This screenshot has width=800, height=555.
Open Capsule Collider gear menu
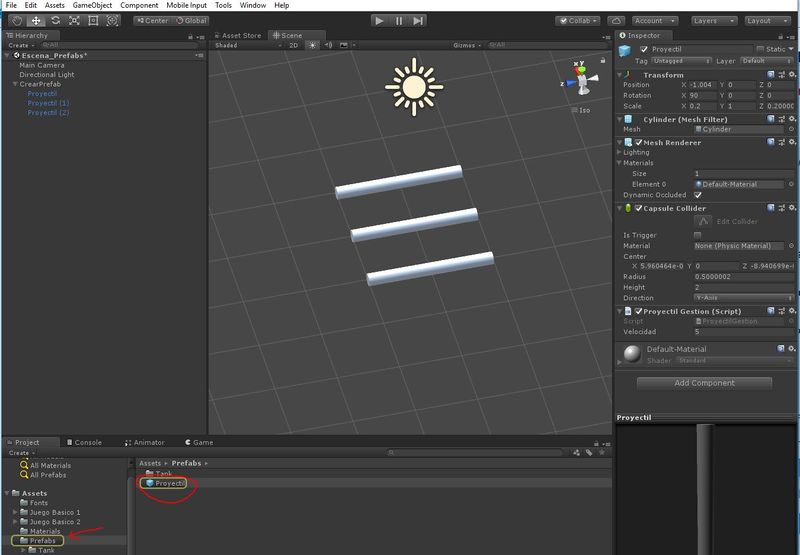click(792, 208)
